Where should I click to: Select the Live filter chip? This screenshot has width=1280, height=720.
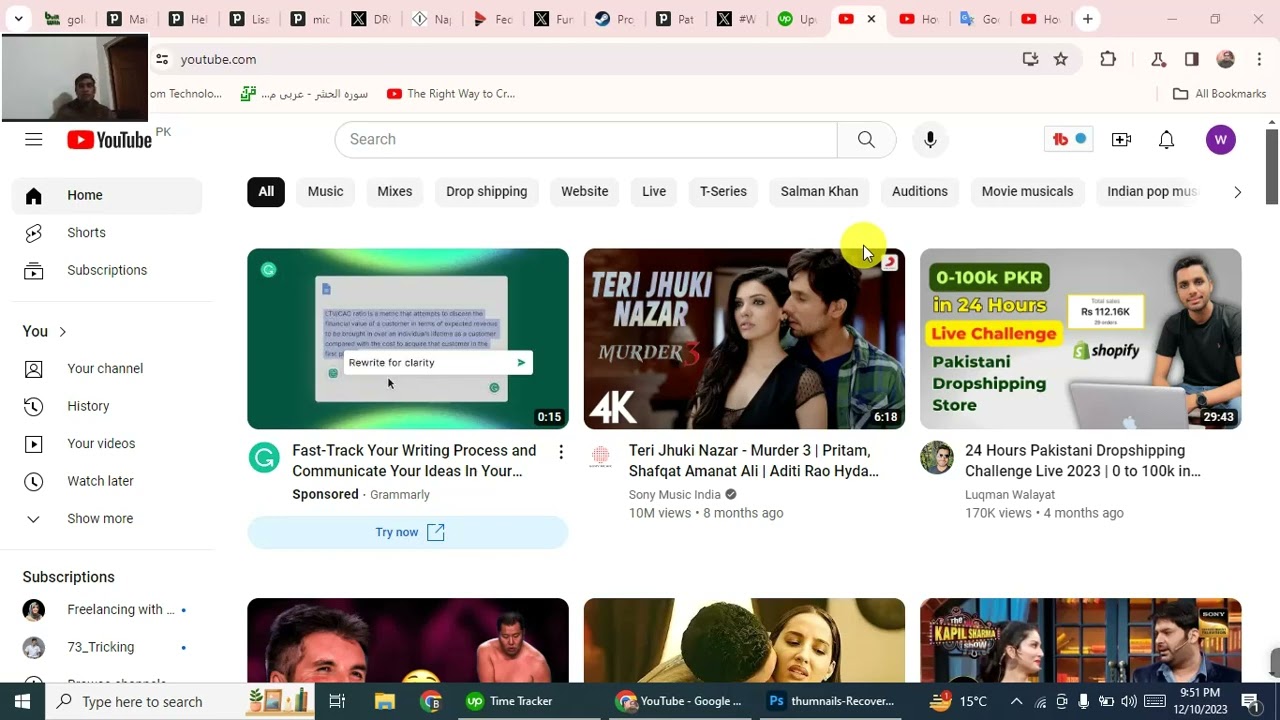point(654,192)
